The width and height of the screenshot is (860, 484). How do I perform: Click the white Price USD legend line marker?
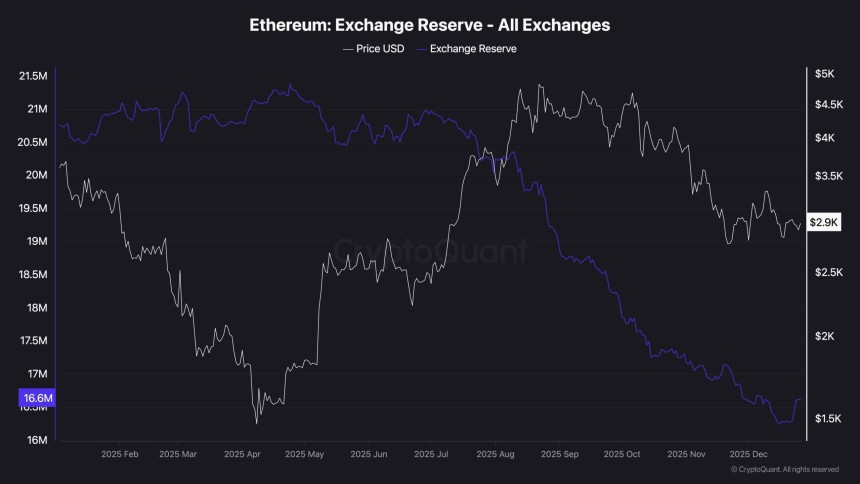click(x=347, y=48)
